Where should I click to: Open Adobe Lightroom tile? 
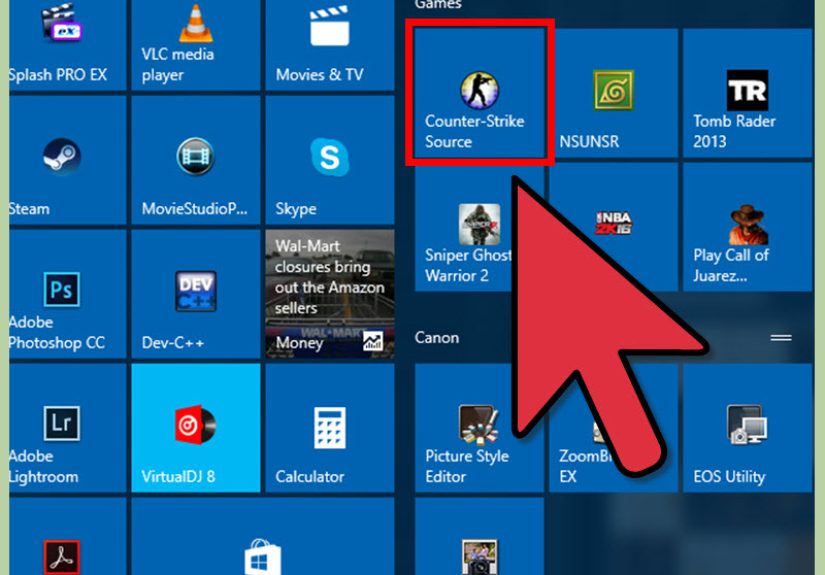tap(67, 428)
